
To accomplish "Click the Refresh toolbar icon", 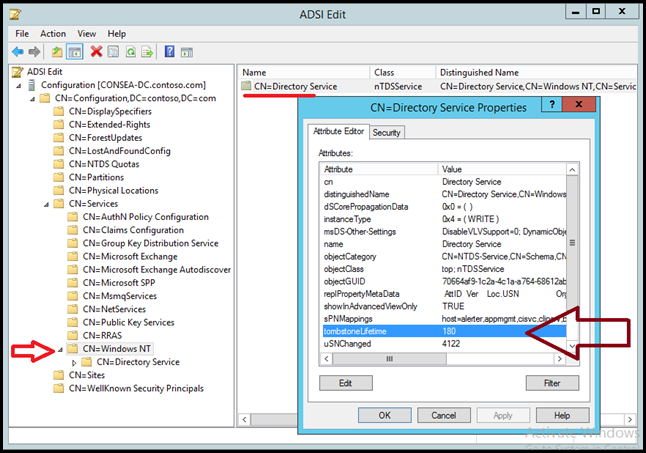I will 131,51.
